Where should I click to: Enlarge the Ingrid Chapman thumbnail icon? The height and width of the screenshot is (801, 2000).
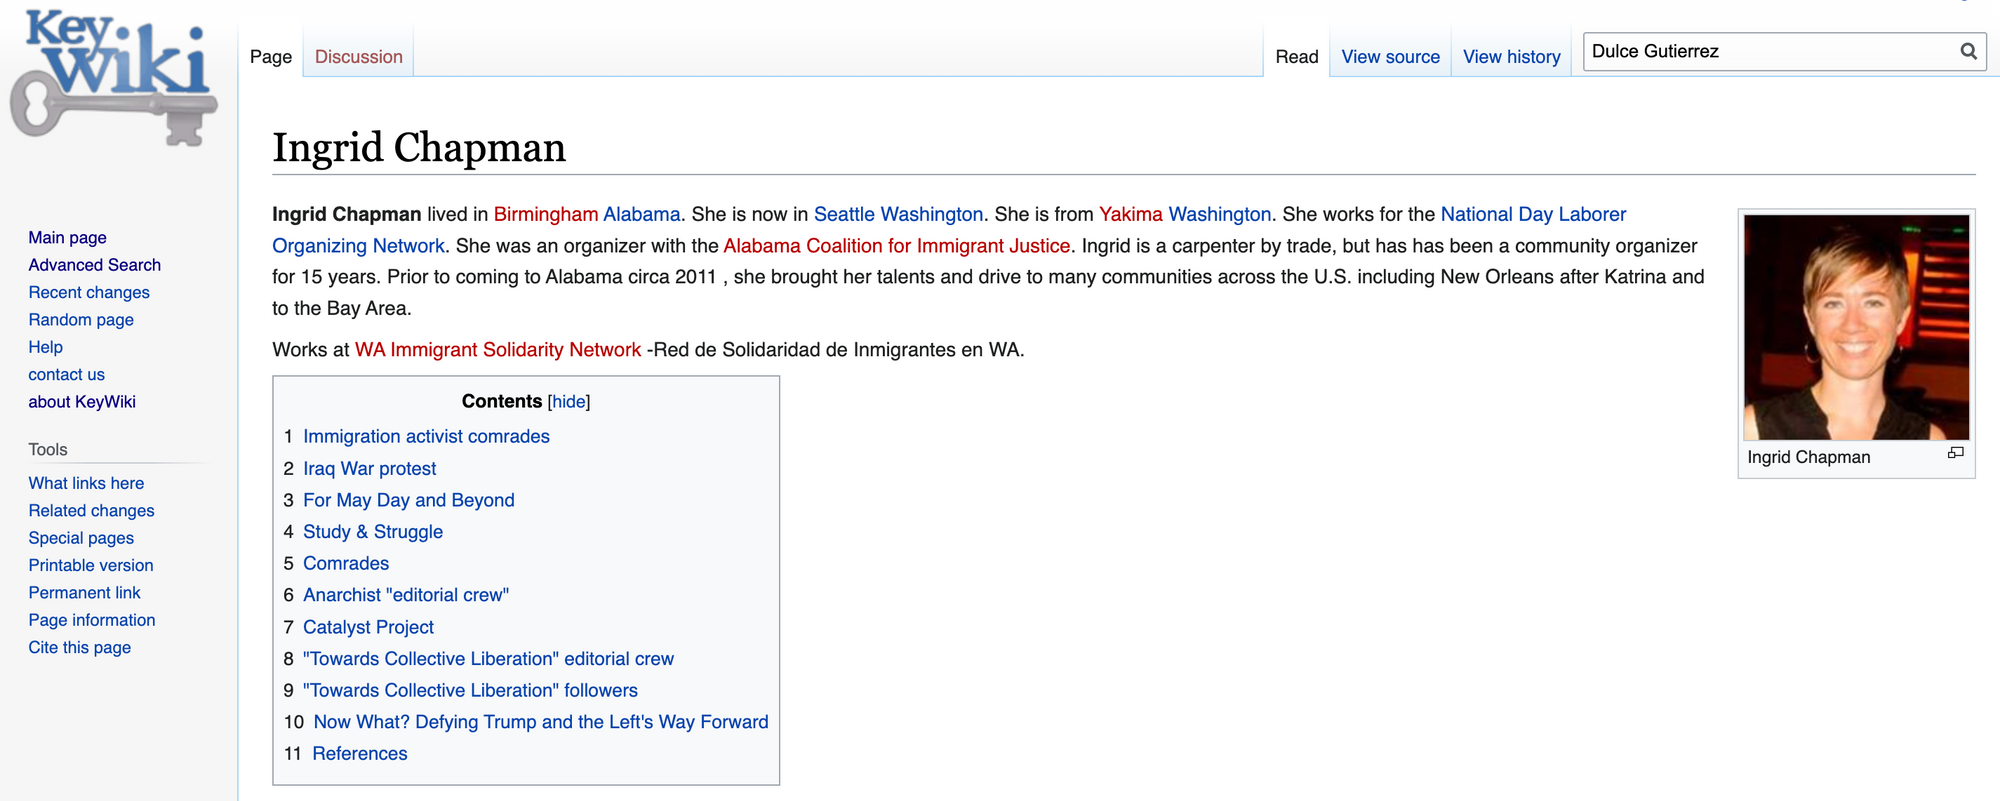coord(1955,453)
